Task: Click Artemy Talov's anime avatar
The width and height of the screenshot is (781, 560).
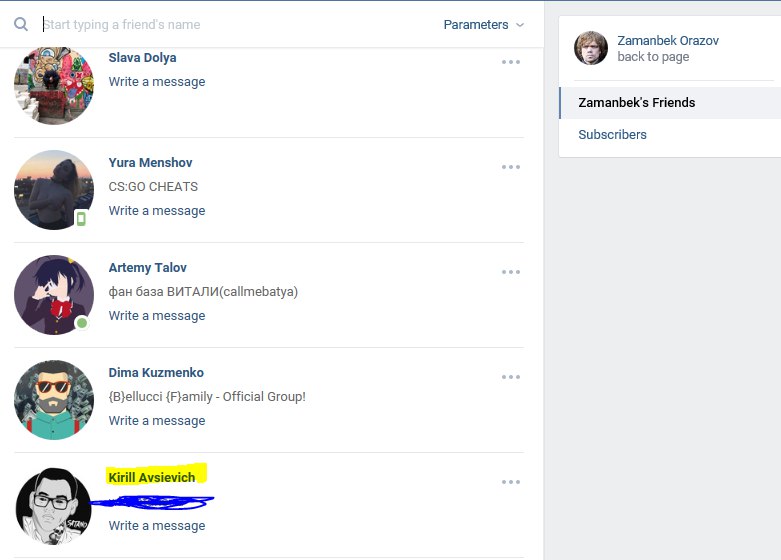Action: 54,295
